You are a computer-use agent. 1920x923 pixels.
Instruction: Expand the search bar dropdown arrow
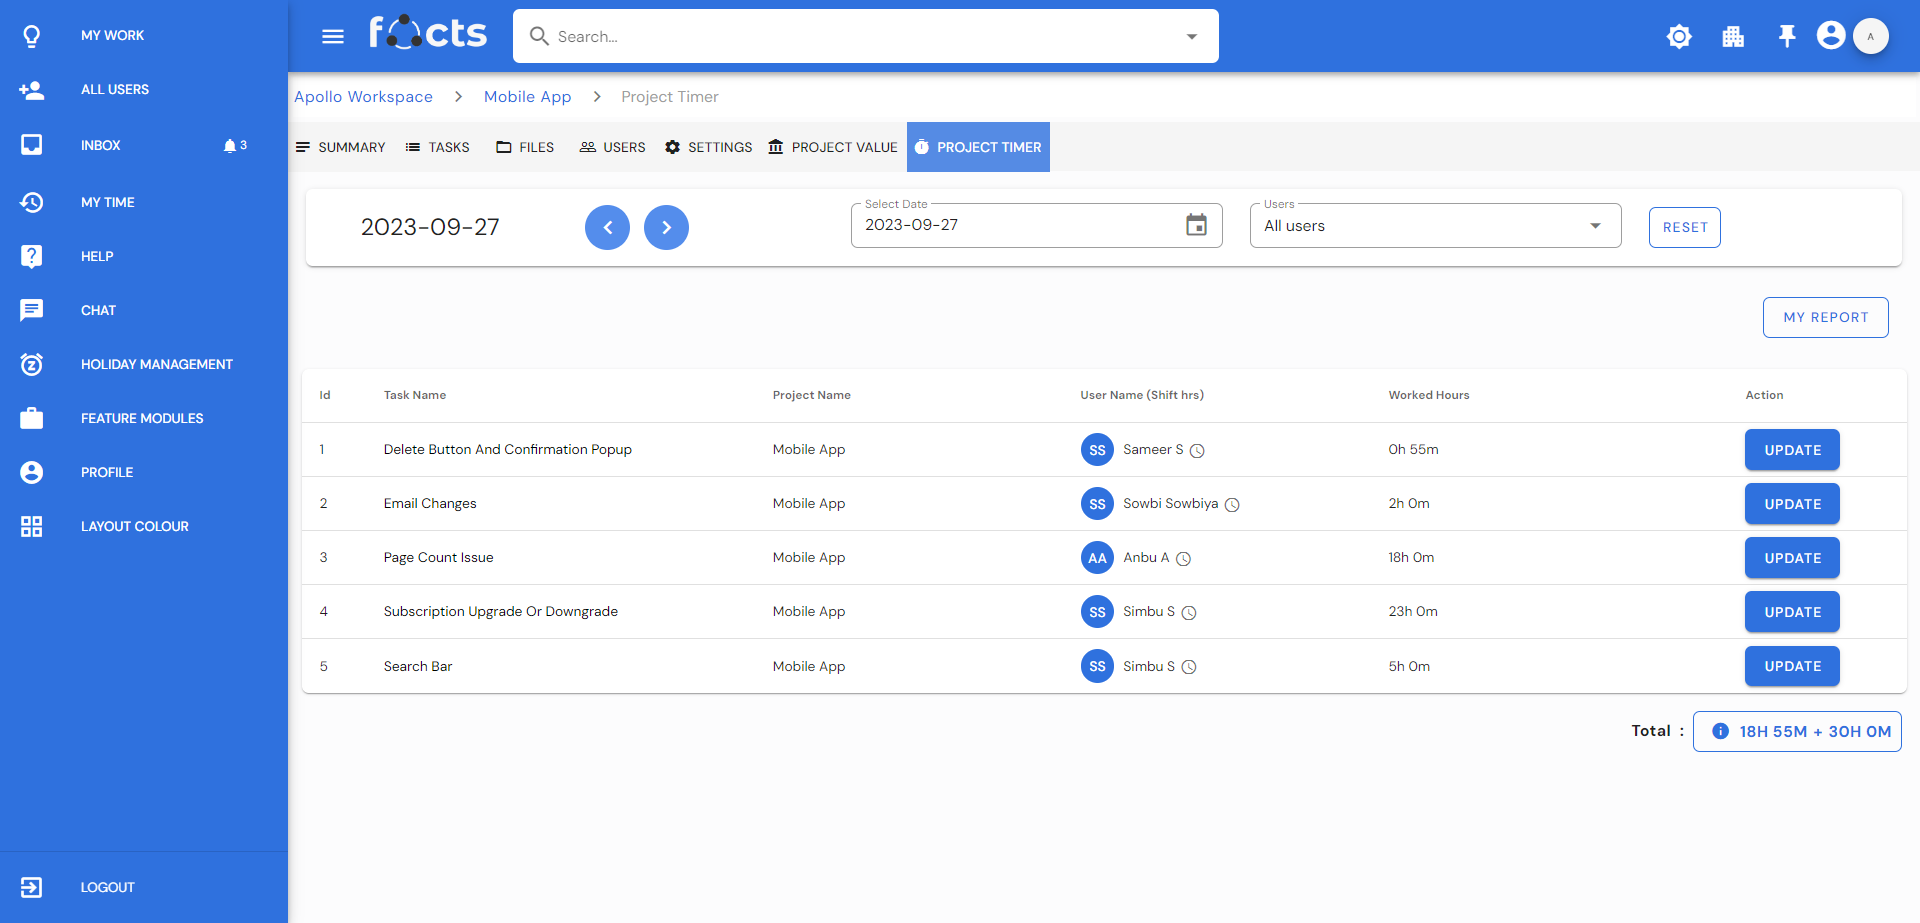tap(1191, 37)
